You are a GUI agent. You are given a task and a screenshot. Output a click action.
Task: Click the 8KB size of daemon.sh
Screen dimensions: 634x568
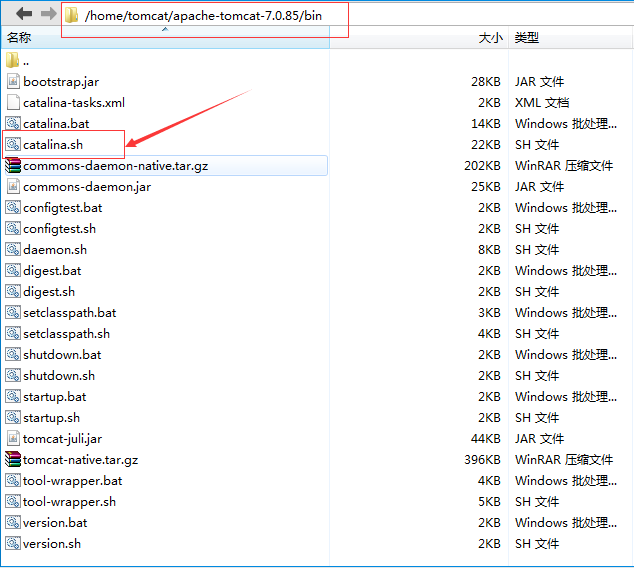[489, 250]
